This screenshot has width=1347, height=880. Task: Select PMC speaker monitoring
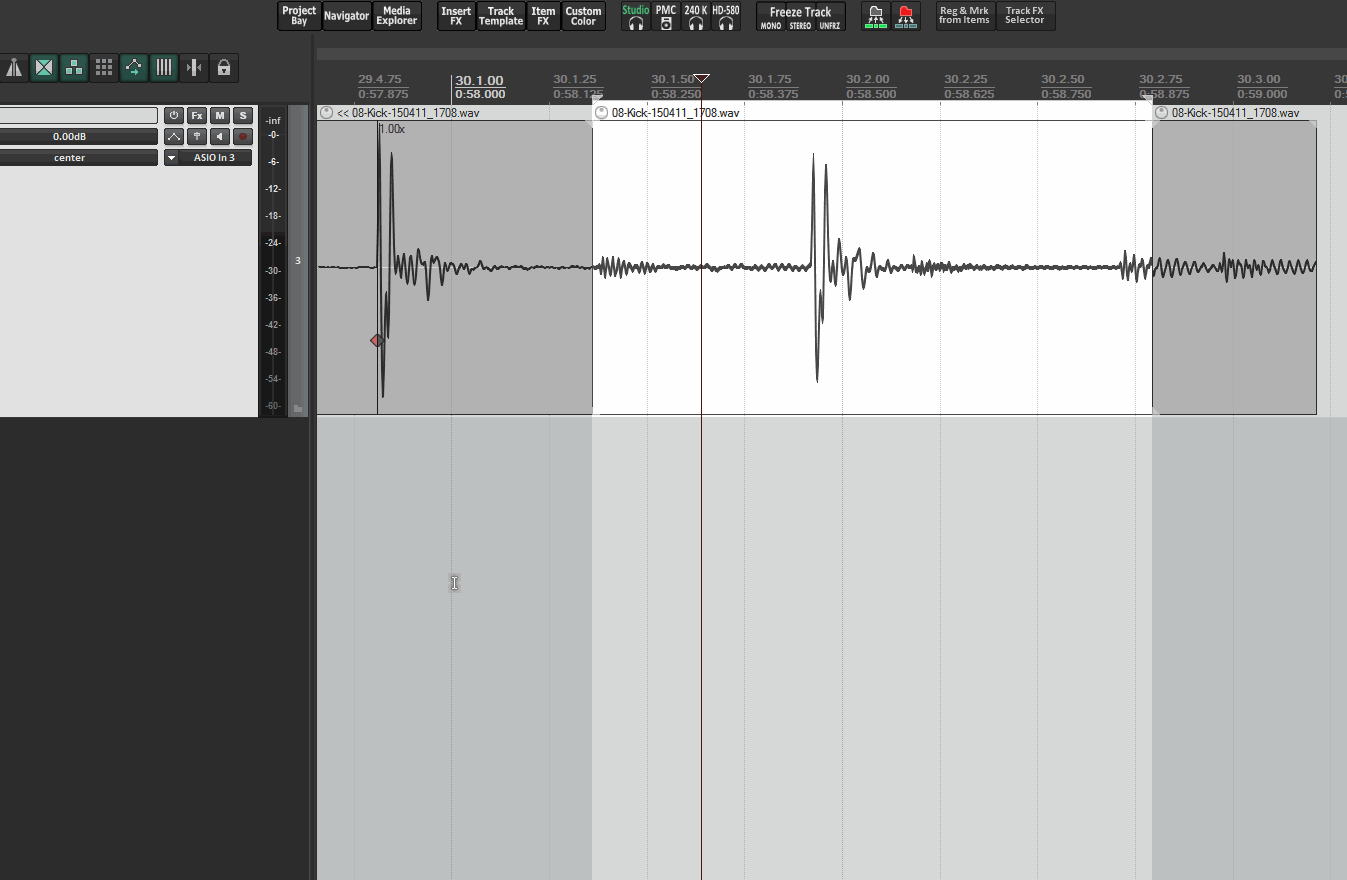coord(666,16)
